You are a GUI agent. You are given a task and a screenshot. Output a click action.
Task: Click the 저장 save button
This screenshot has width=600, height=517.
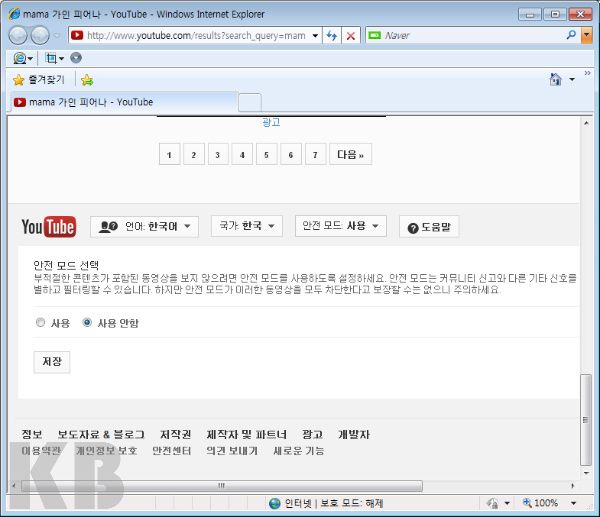(52, 362)
